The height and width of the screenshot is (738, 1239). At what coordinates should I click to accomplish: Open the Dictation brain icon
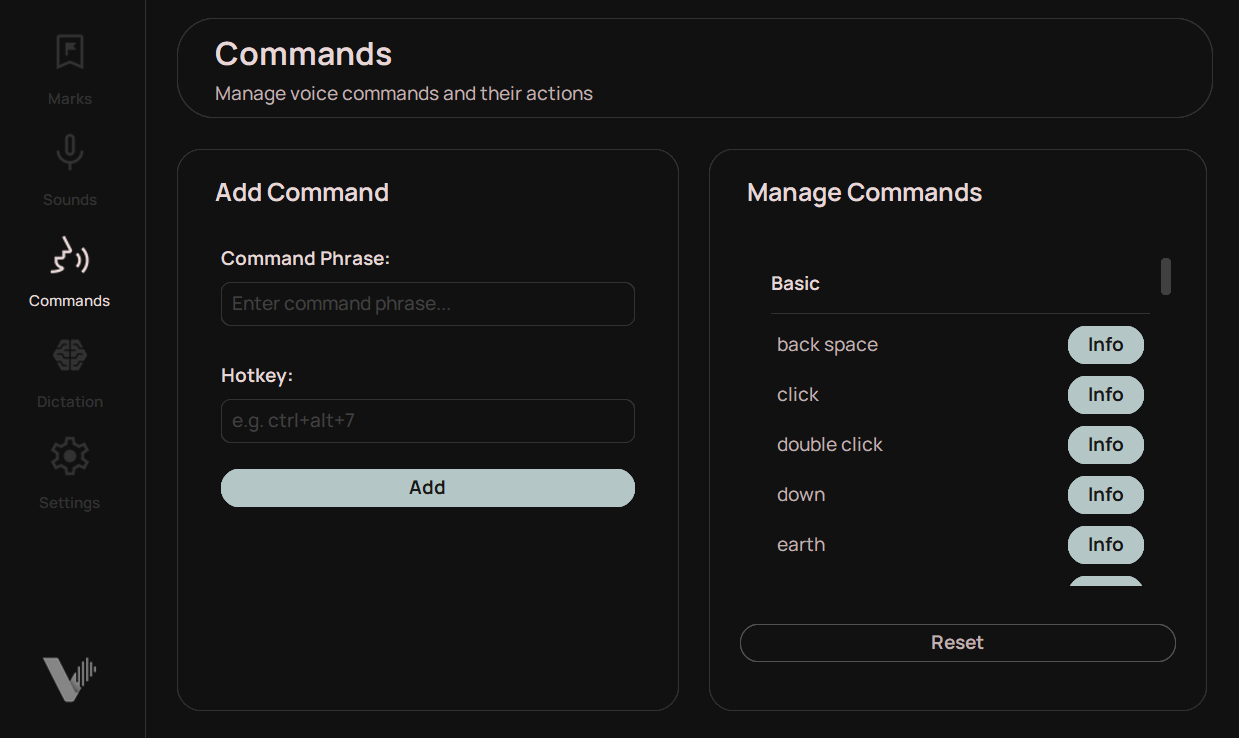(69, 355)
